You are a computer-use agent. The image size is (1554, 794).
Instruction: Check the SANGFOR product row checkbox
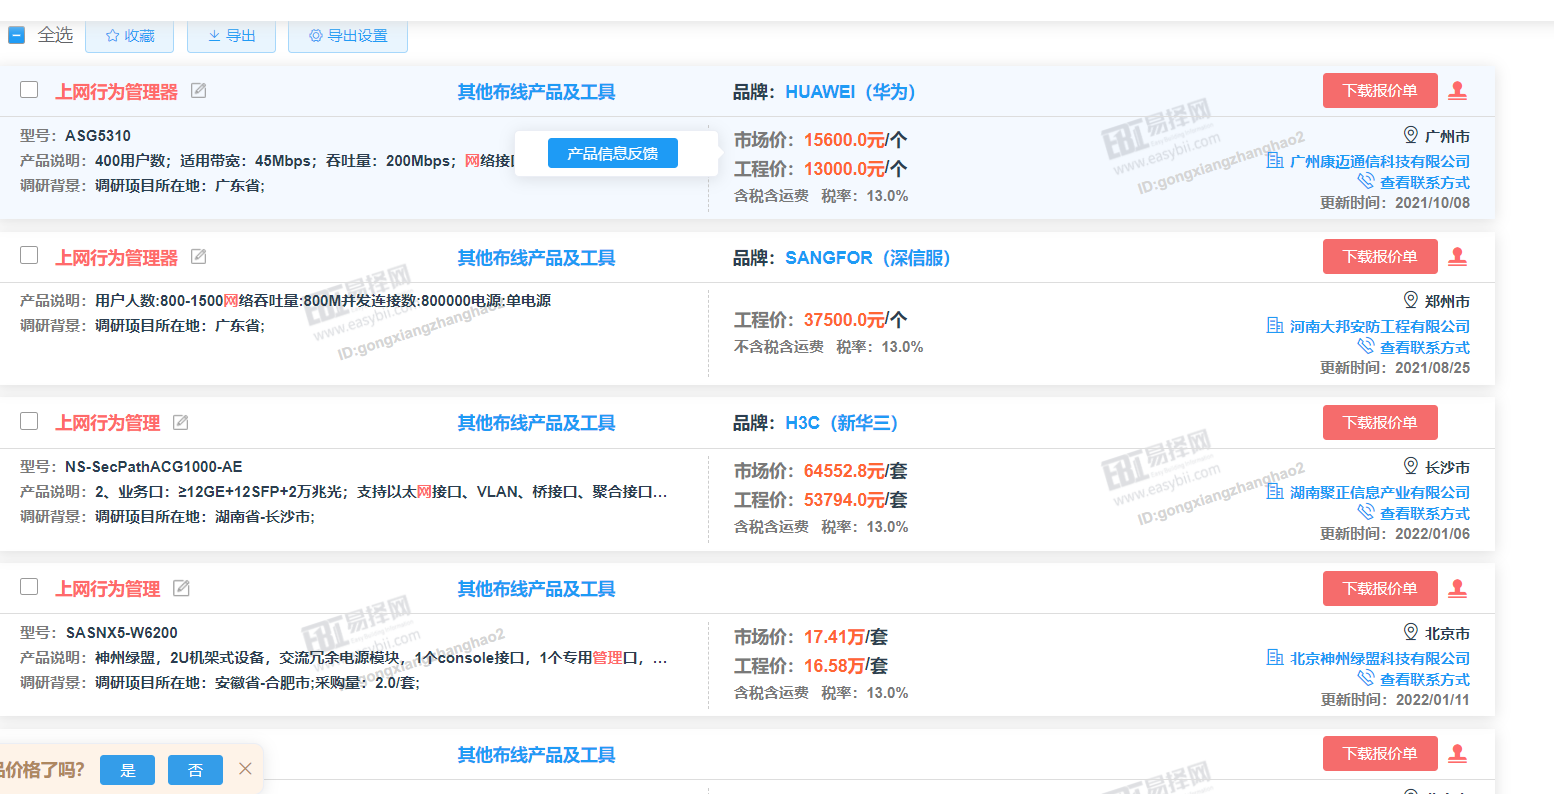[30, 255]
